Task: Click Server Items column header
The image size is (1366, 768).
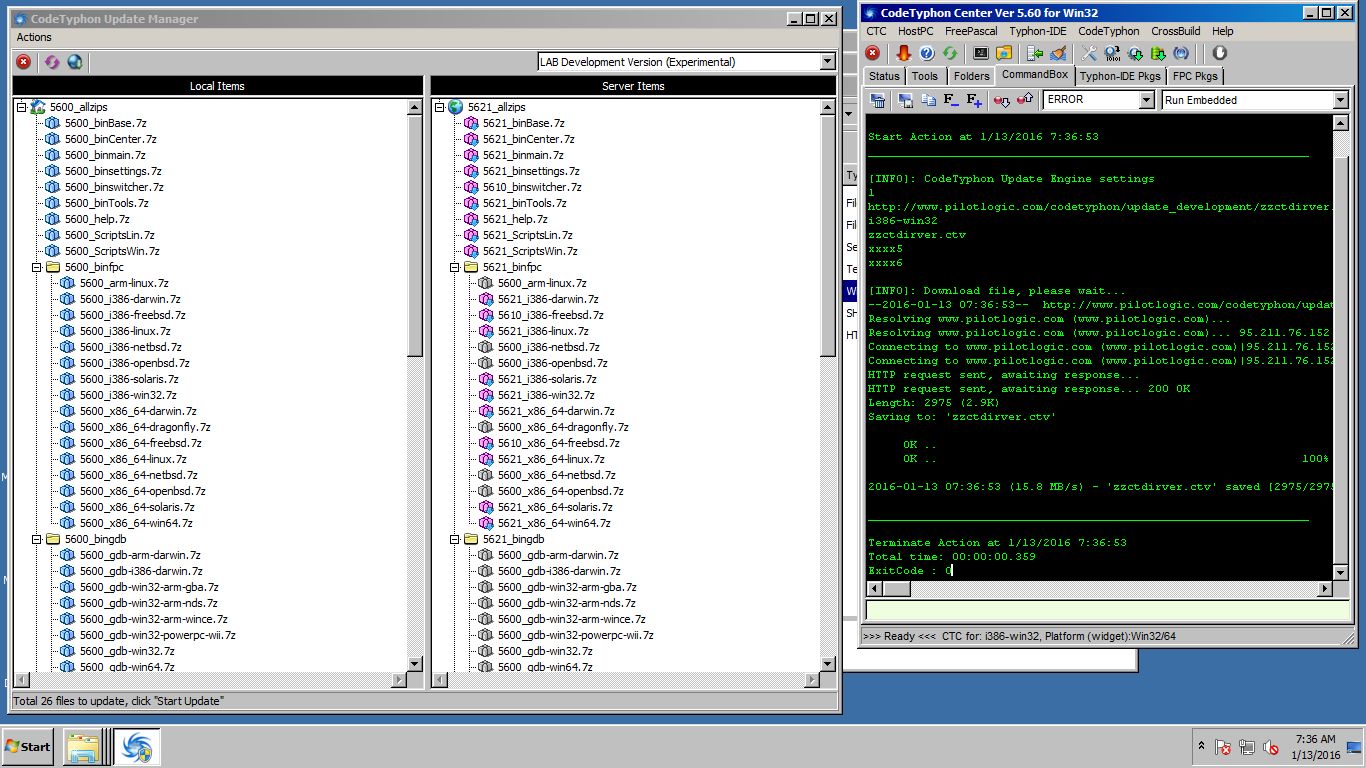Action: click(633, 86)
